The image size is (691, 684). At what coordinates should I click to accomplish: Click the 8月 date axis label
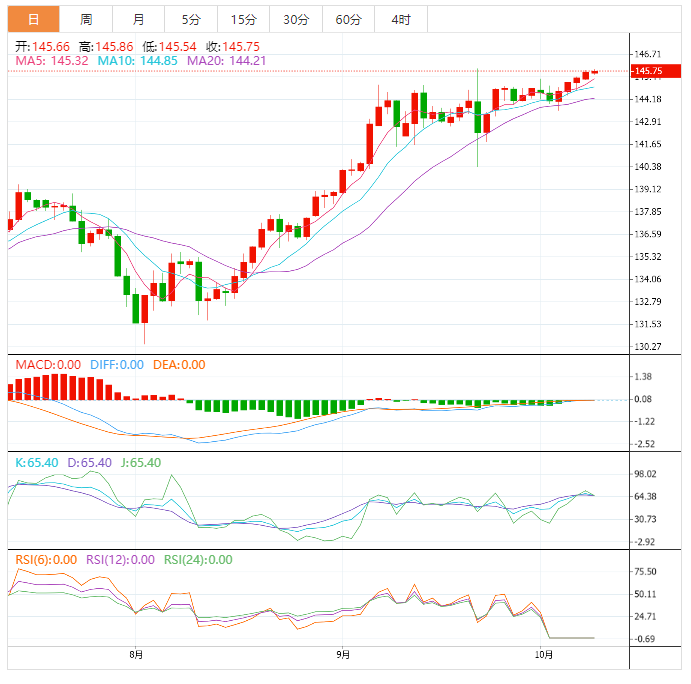[x=136, y=655]
